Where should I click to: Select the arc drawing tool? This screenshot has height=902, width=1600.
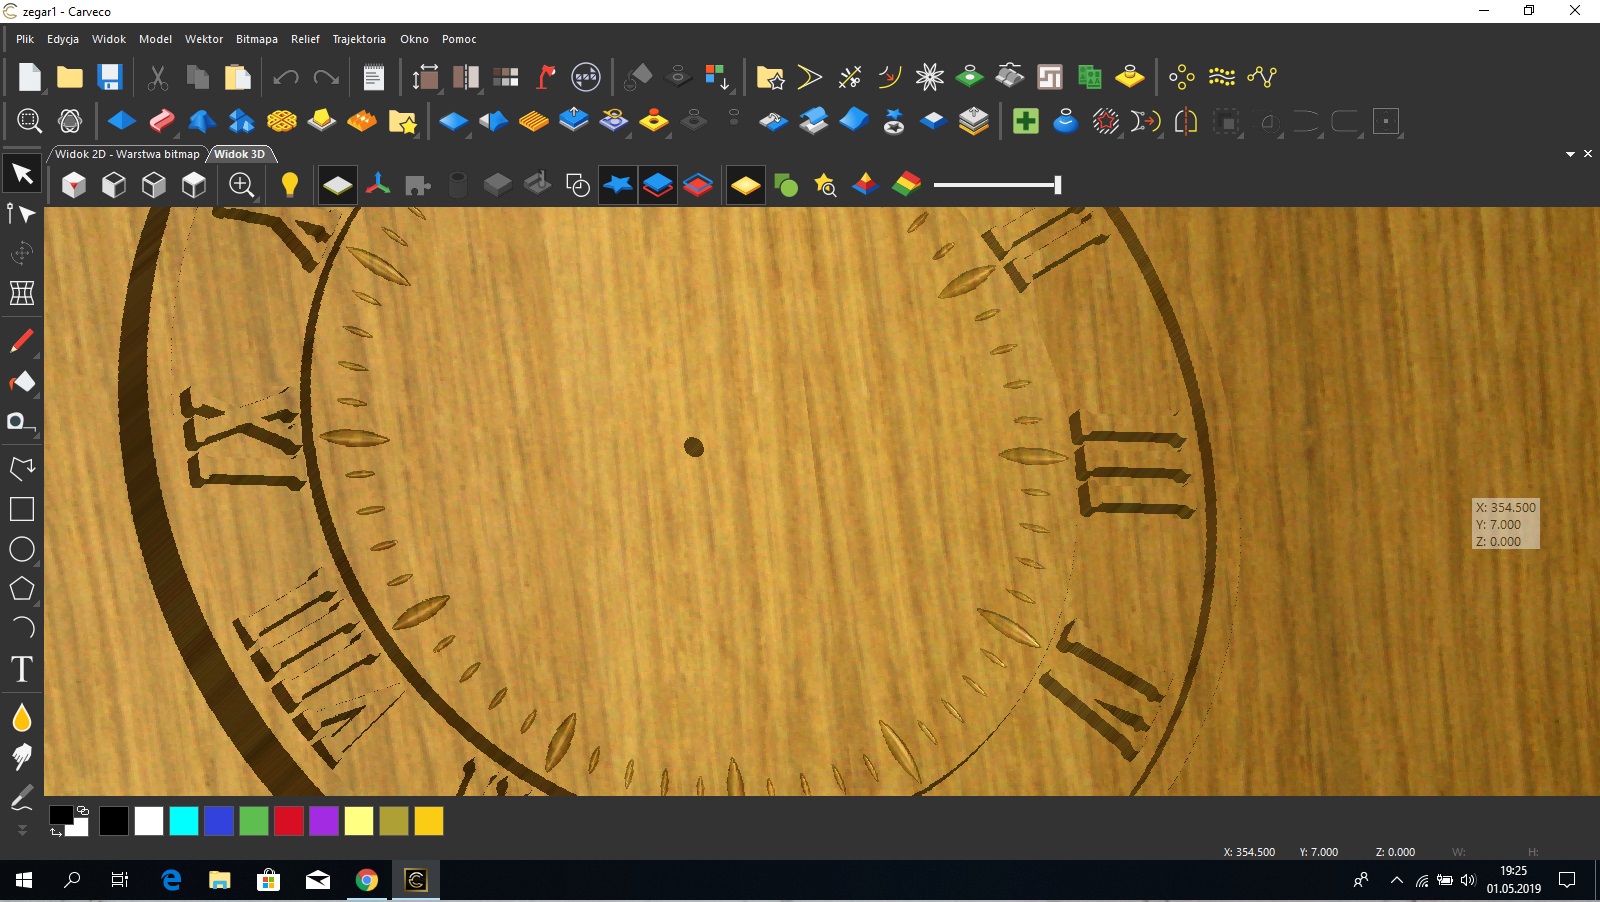pyautogui.click(x=21, y=628)
